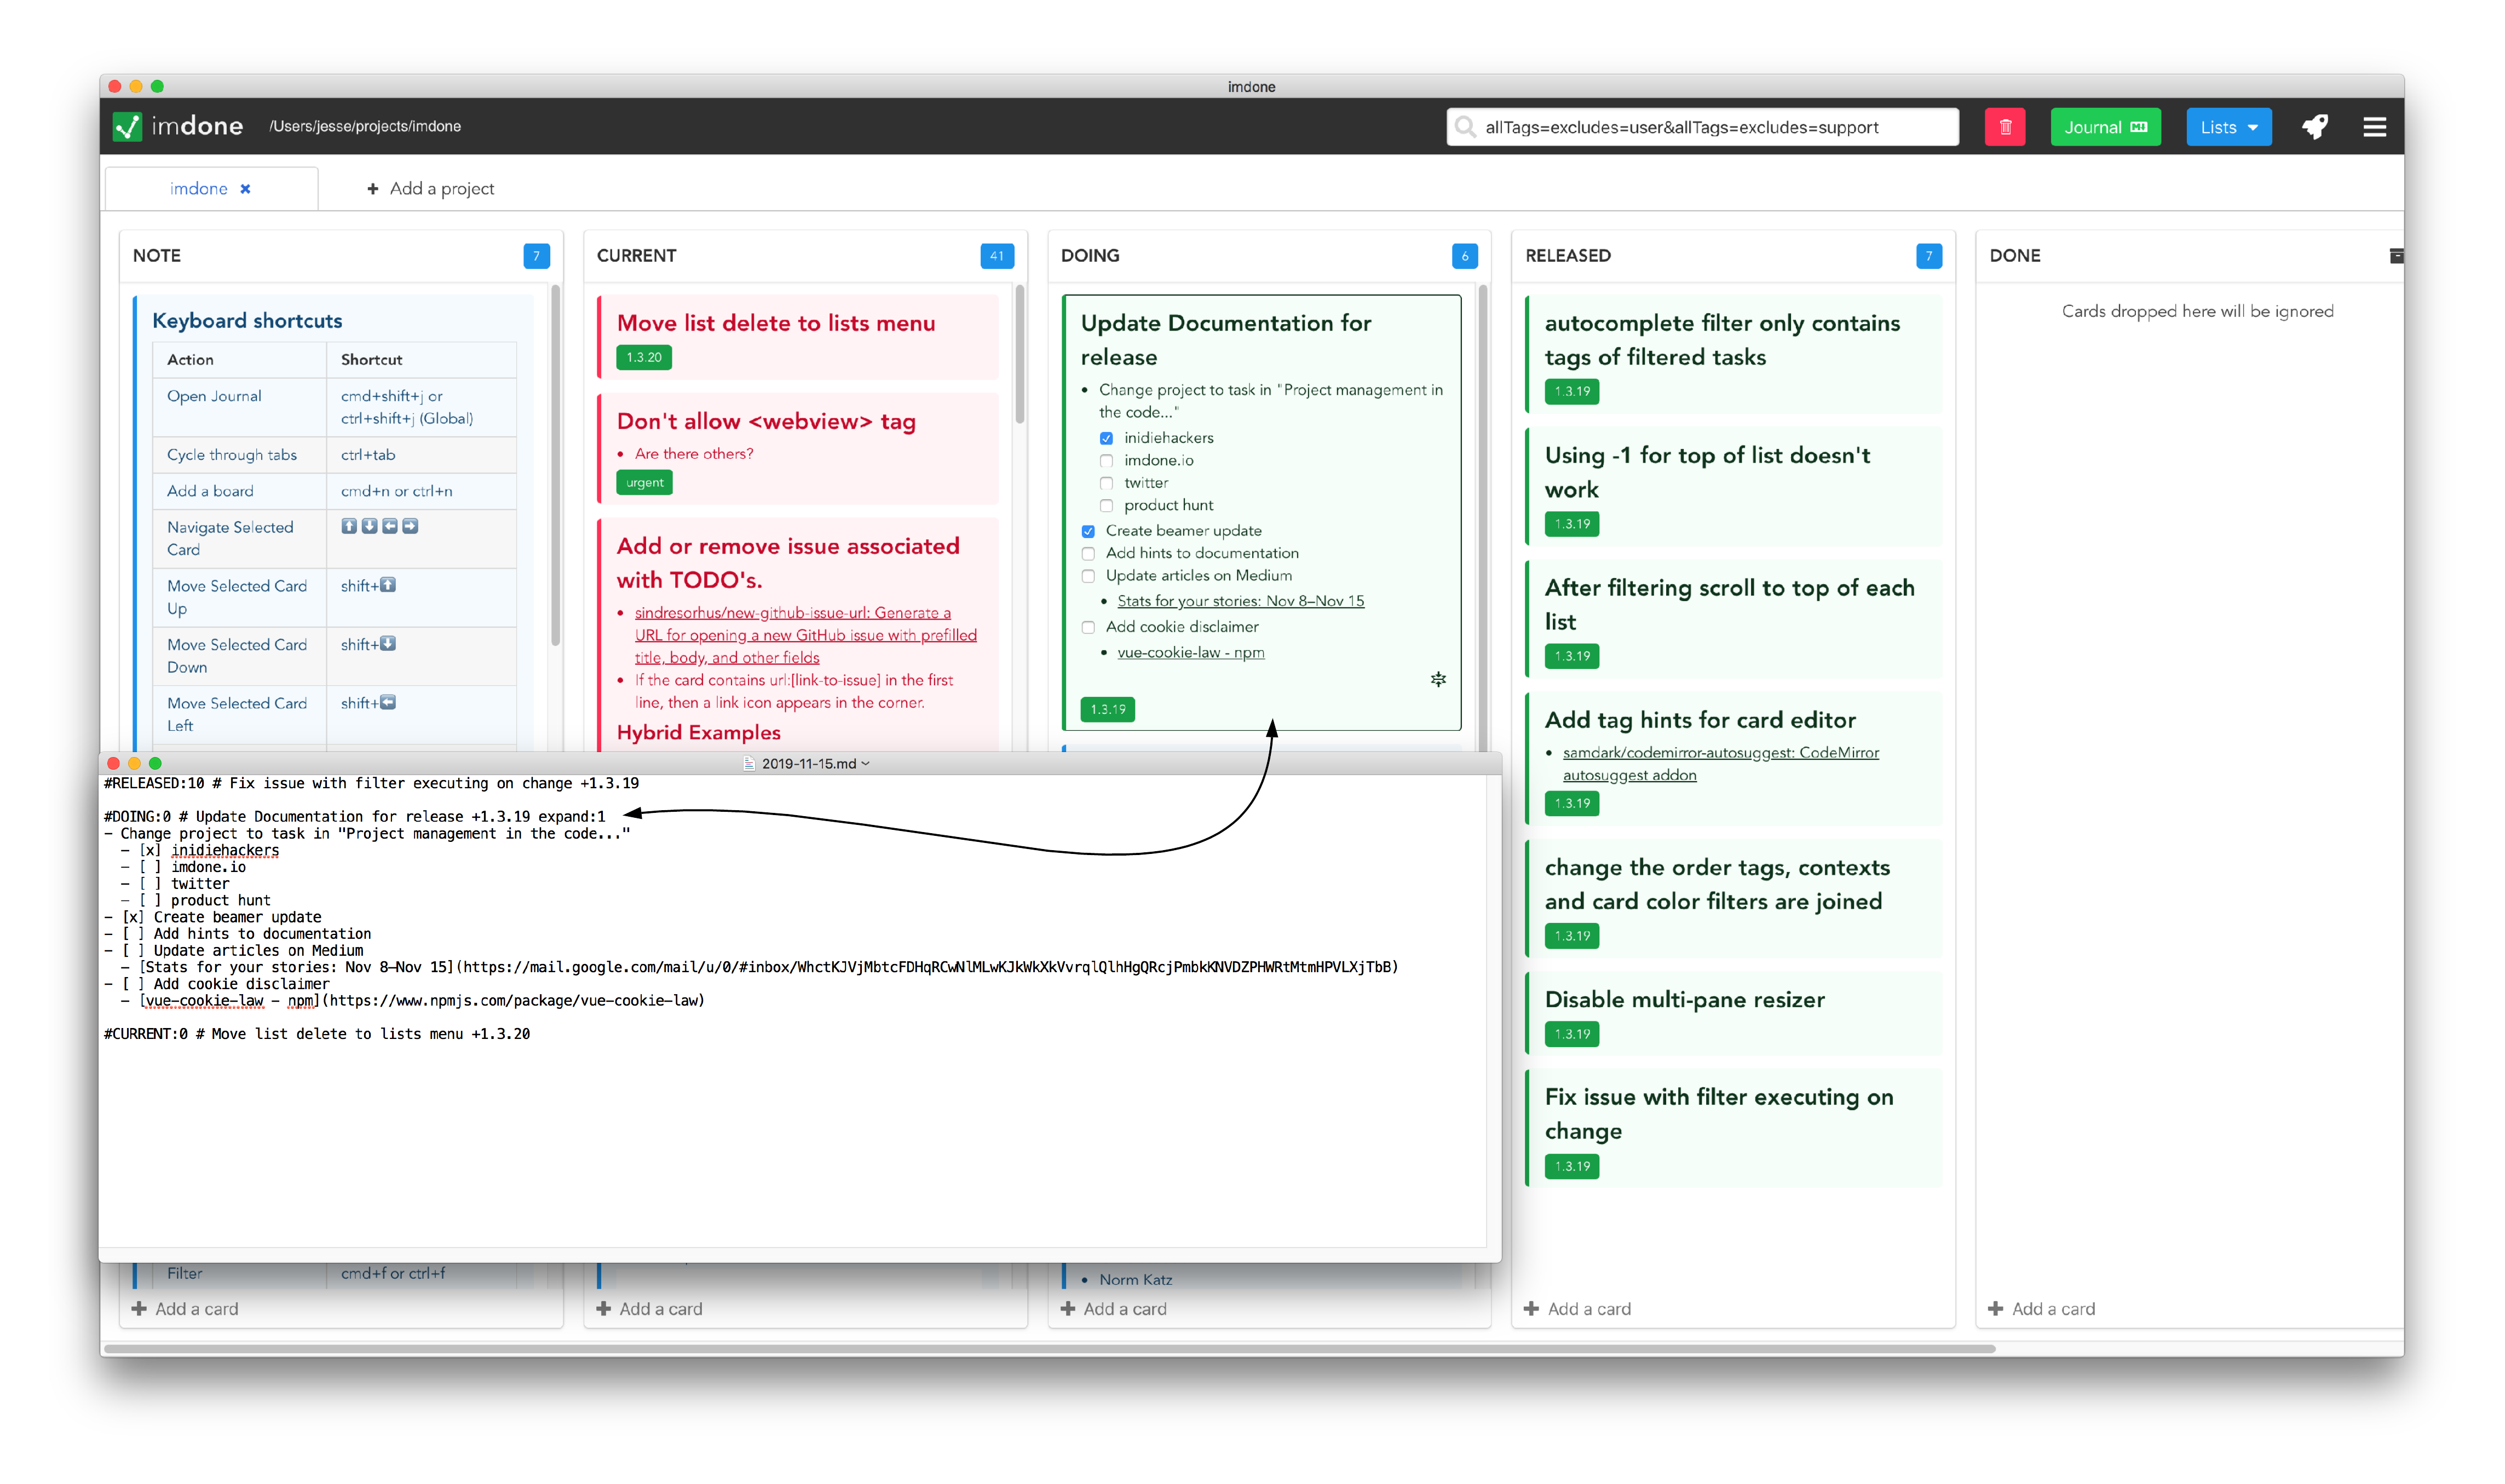Open samdark codemirror-autosuggest link
Viewport: 2505px width, 1484px height.
tap(1720, 764)
